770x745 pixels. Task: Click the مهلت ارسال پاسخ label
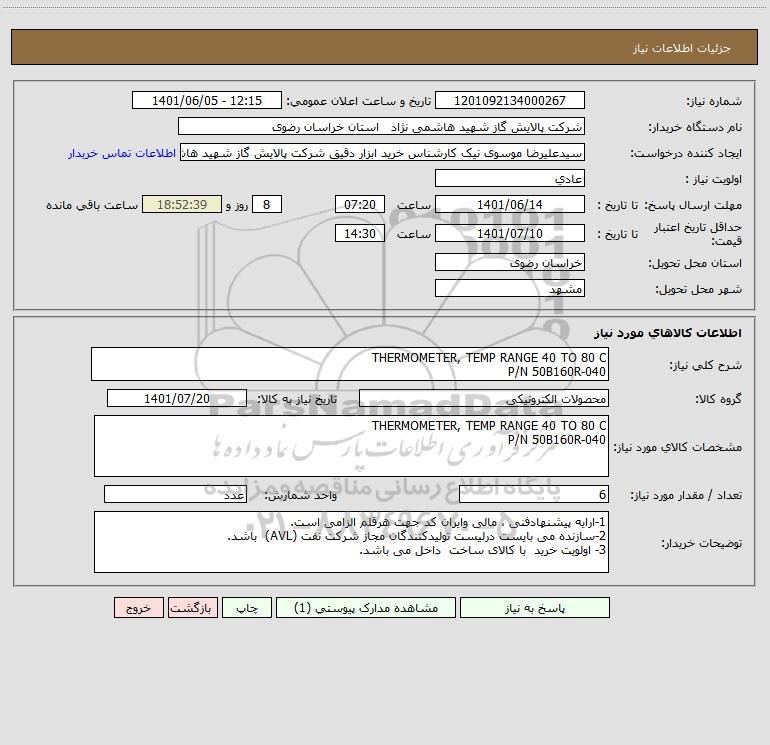(x=692, y=205)
